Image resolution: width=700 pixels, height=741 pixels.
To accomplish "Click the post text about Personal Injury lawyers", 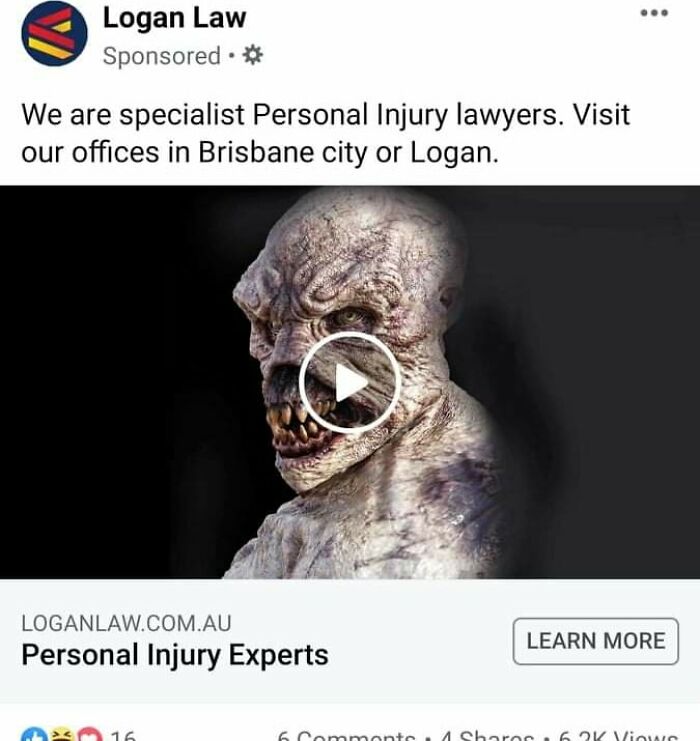I will [x=325, y=133].
